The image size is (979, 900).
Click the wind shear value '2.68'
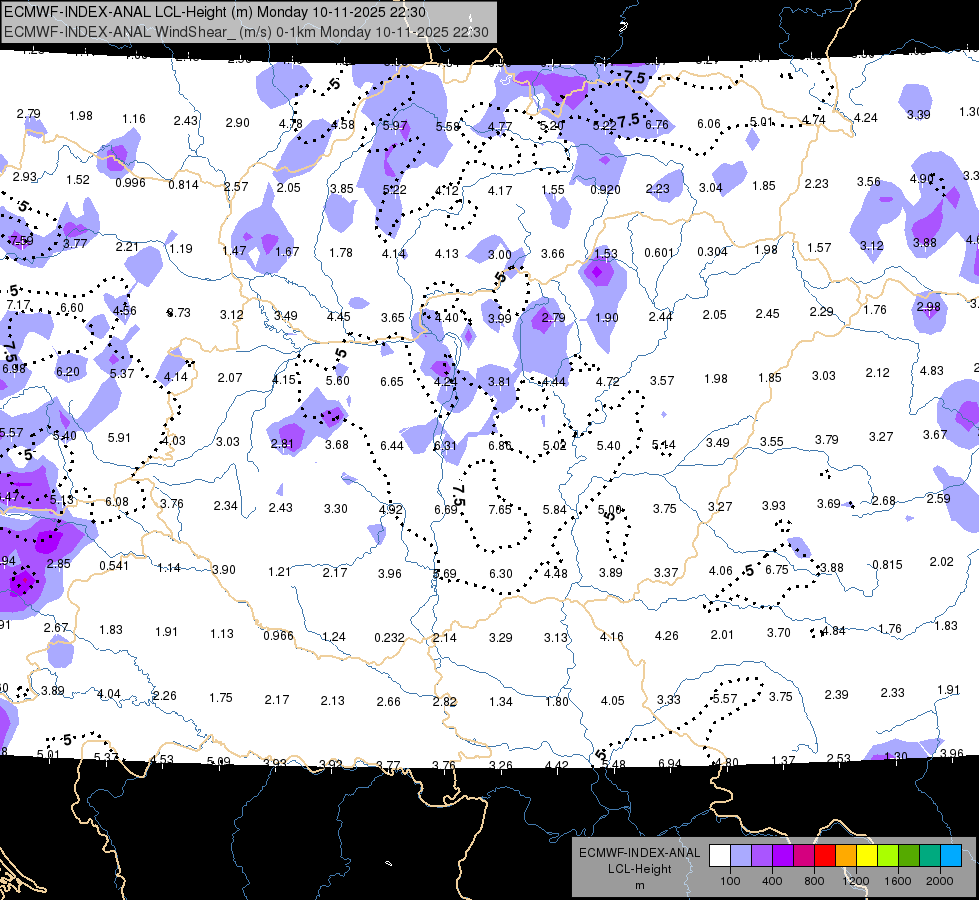coord(883,501)
